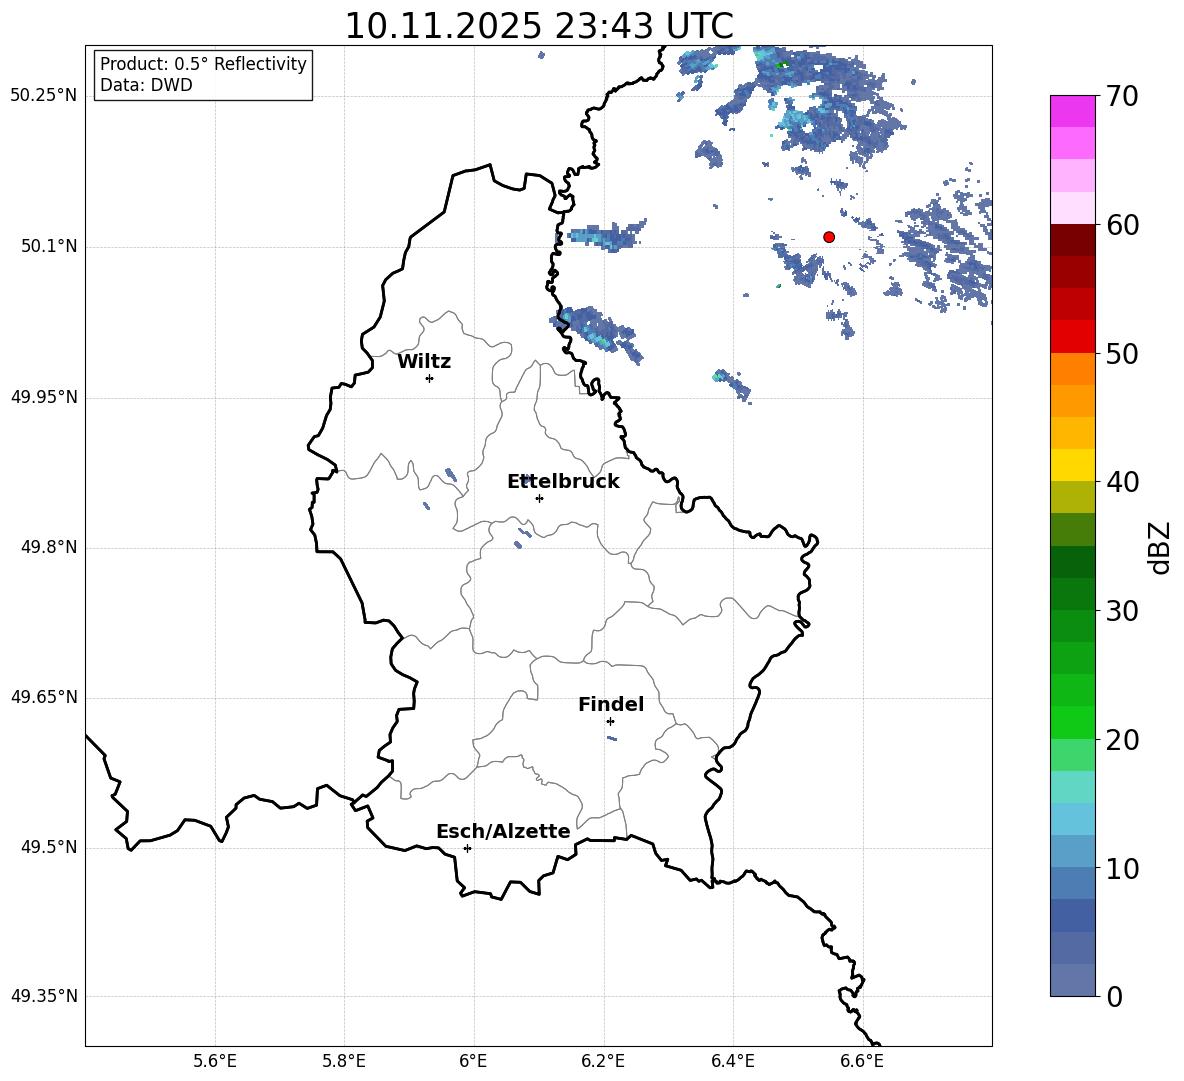Click the red radar station dot
This screenshot has width=1184, height=1081.
[829, 237]
